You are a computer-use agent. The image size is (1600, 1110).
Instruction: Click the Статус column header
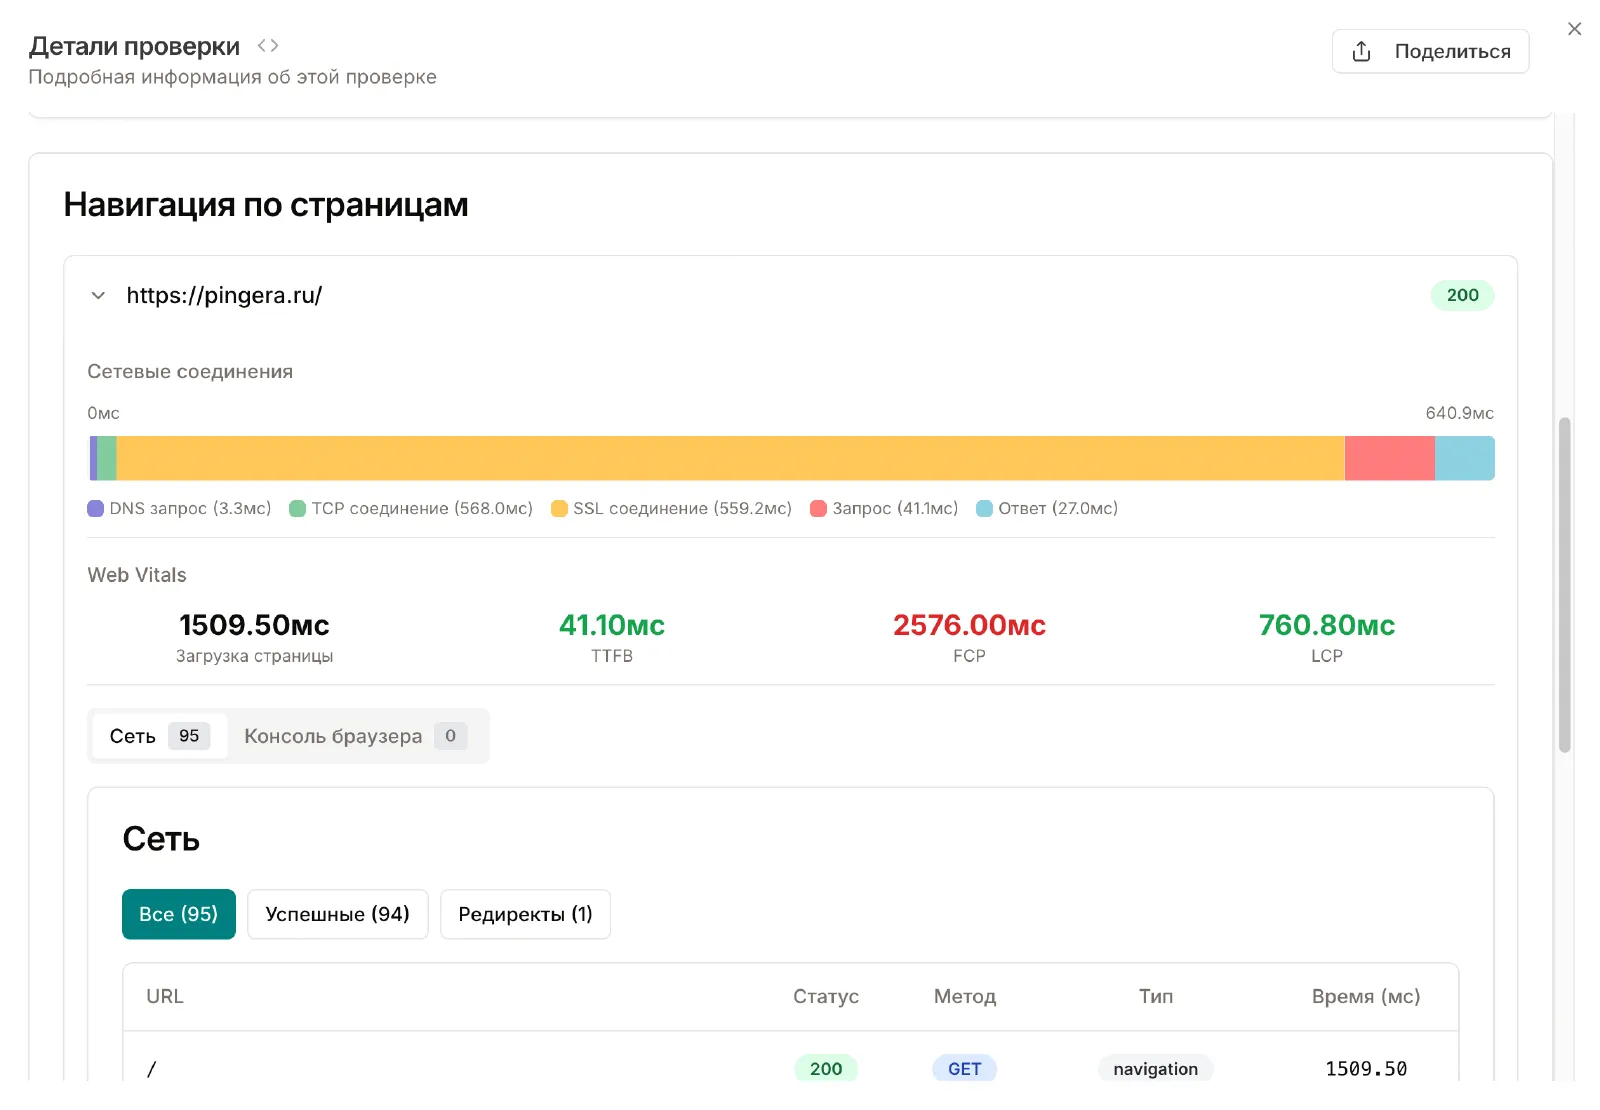pos(826,996)
